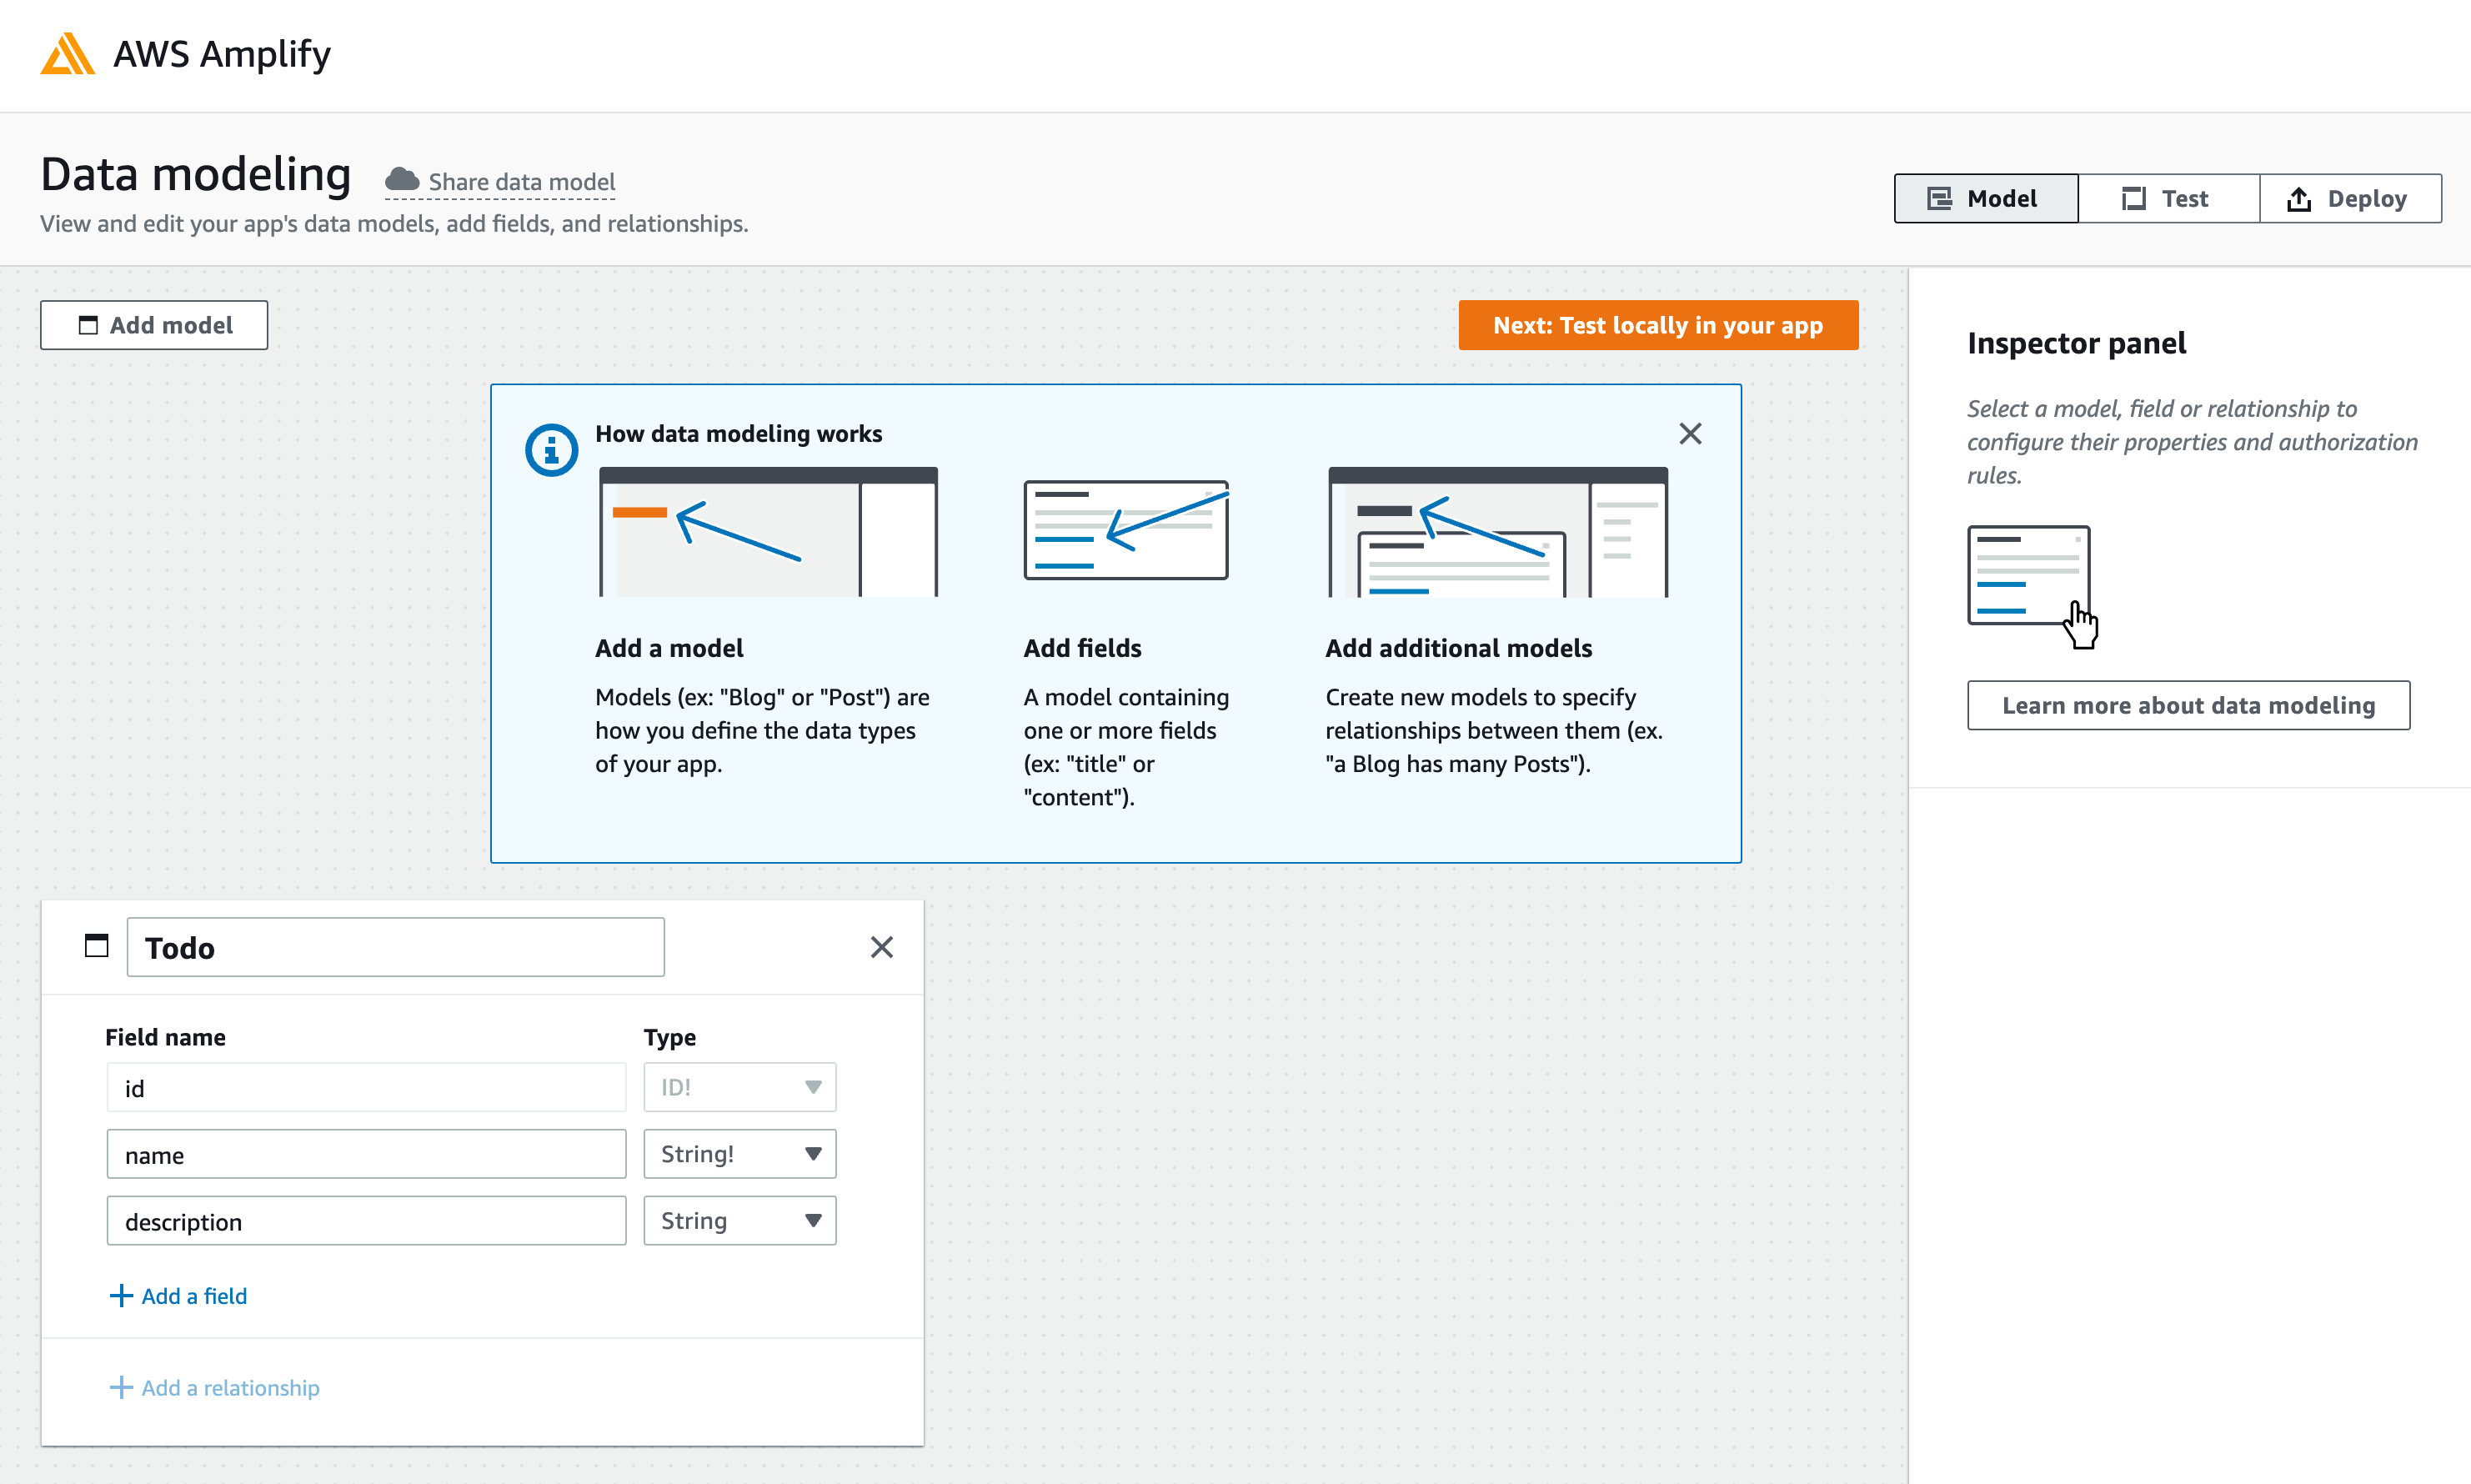Switch to the Test tab

pos(2168,199)
